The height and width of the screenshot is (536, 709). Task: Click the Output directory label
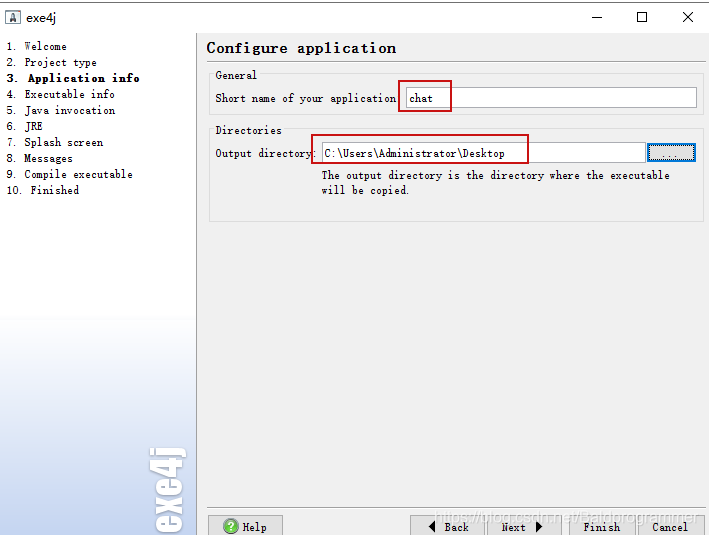[x=265, y=153]
